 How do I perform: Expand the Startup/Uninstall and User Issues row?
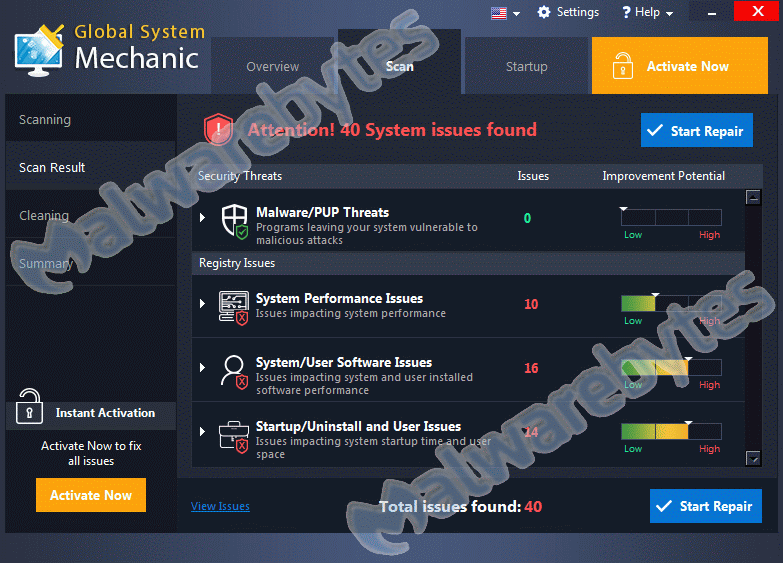pyautogui.click(x=202, y=431)
